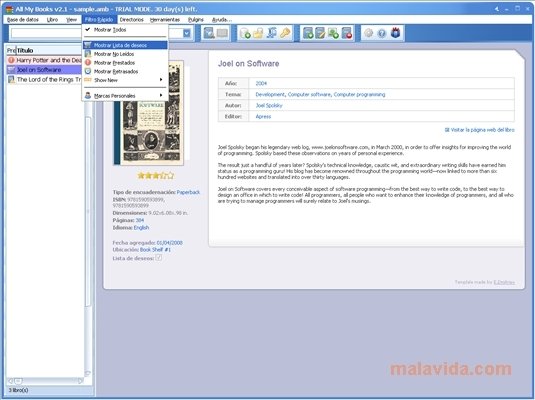Select Mostrar No Leídos filter
Viewport: 535px width, 400px height.
point(125,54)
